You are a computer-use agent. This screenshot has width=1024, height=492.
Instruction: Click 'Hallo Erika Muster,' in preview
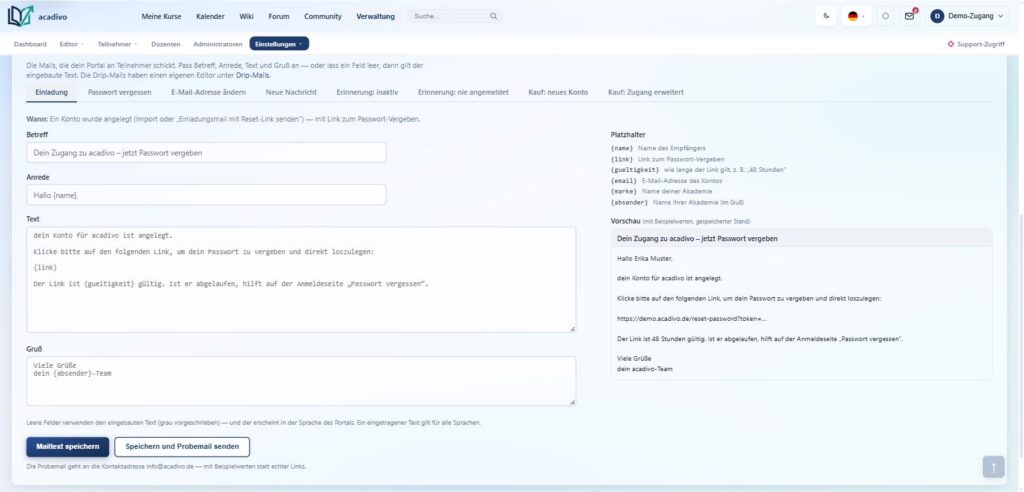coord(645,259)
